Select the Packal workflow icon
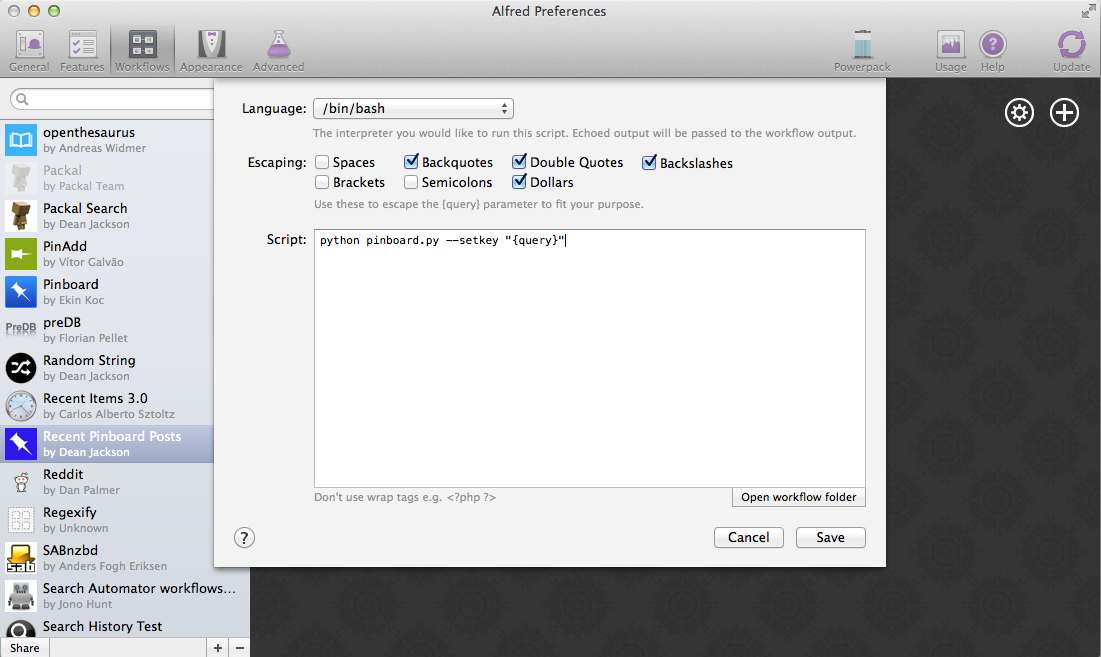Screen dimensions: 1101x657 (21, 178)
